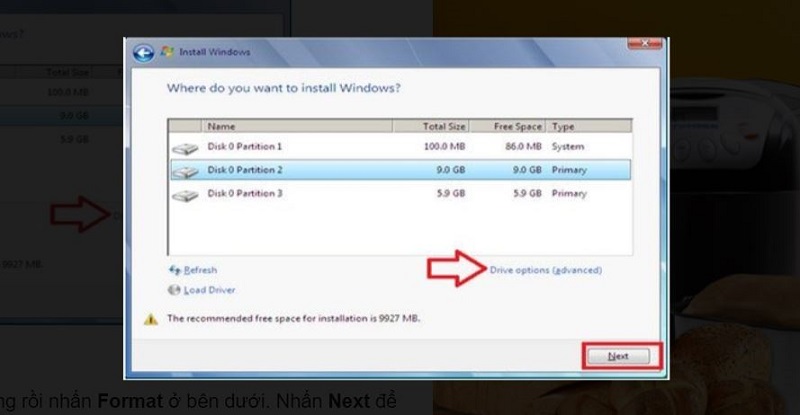Screen dimensions: 800x415
Task: Sort by the Name column header
Action: coord(297,126)
